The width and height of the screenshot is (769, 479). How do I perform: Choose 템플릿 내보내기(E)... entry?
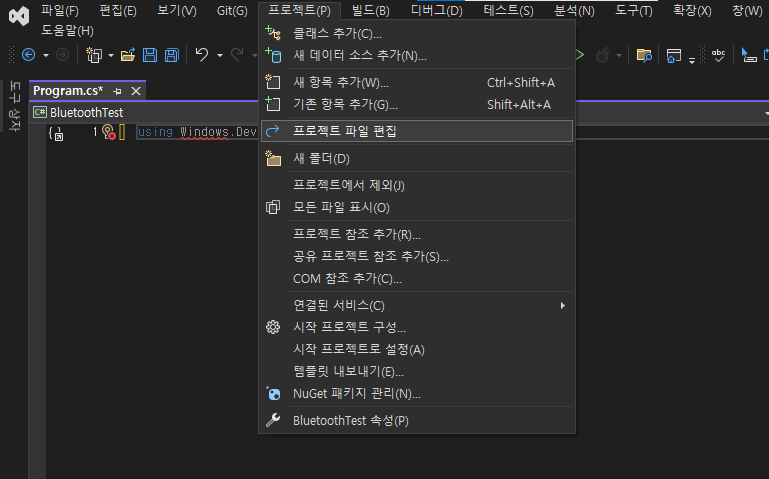click(x=417, y=372)
